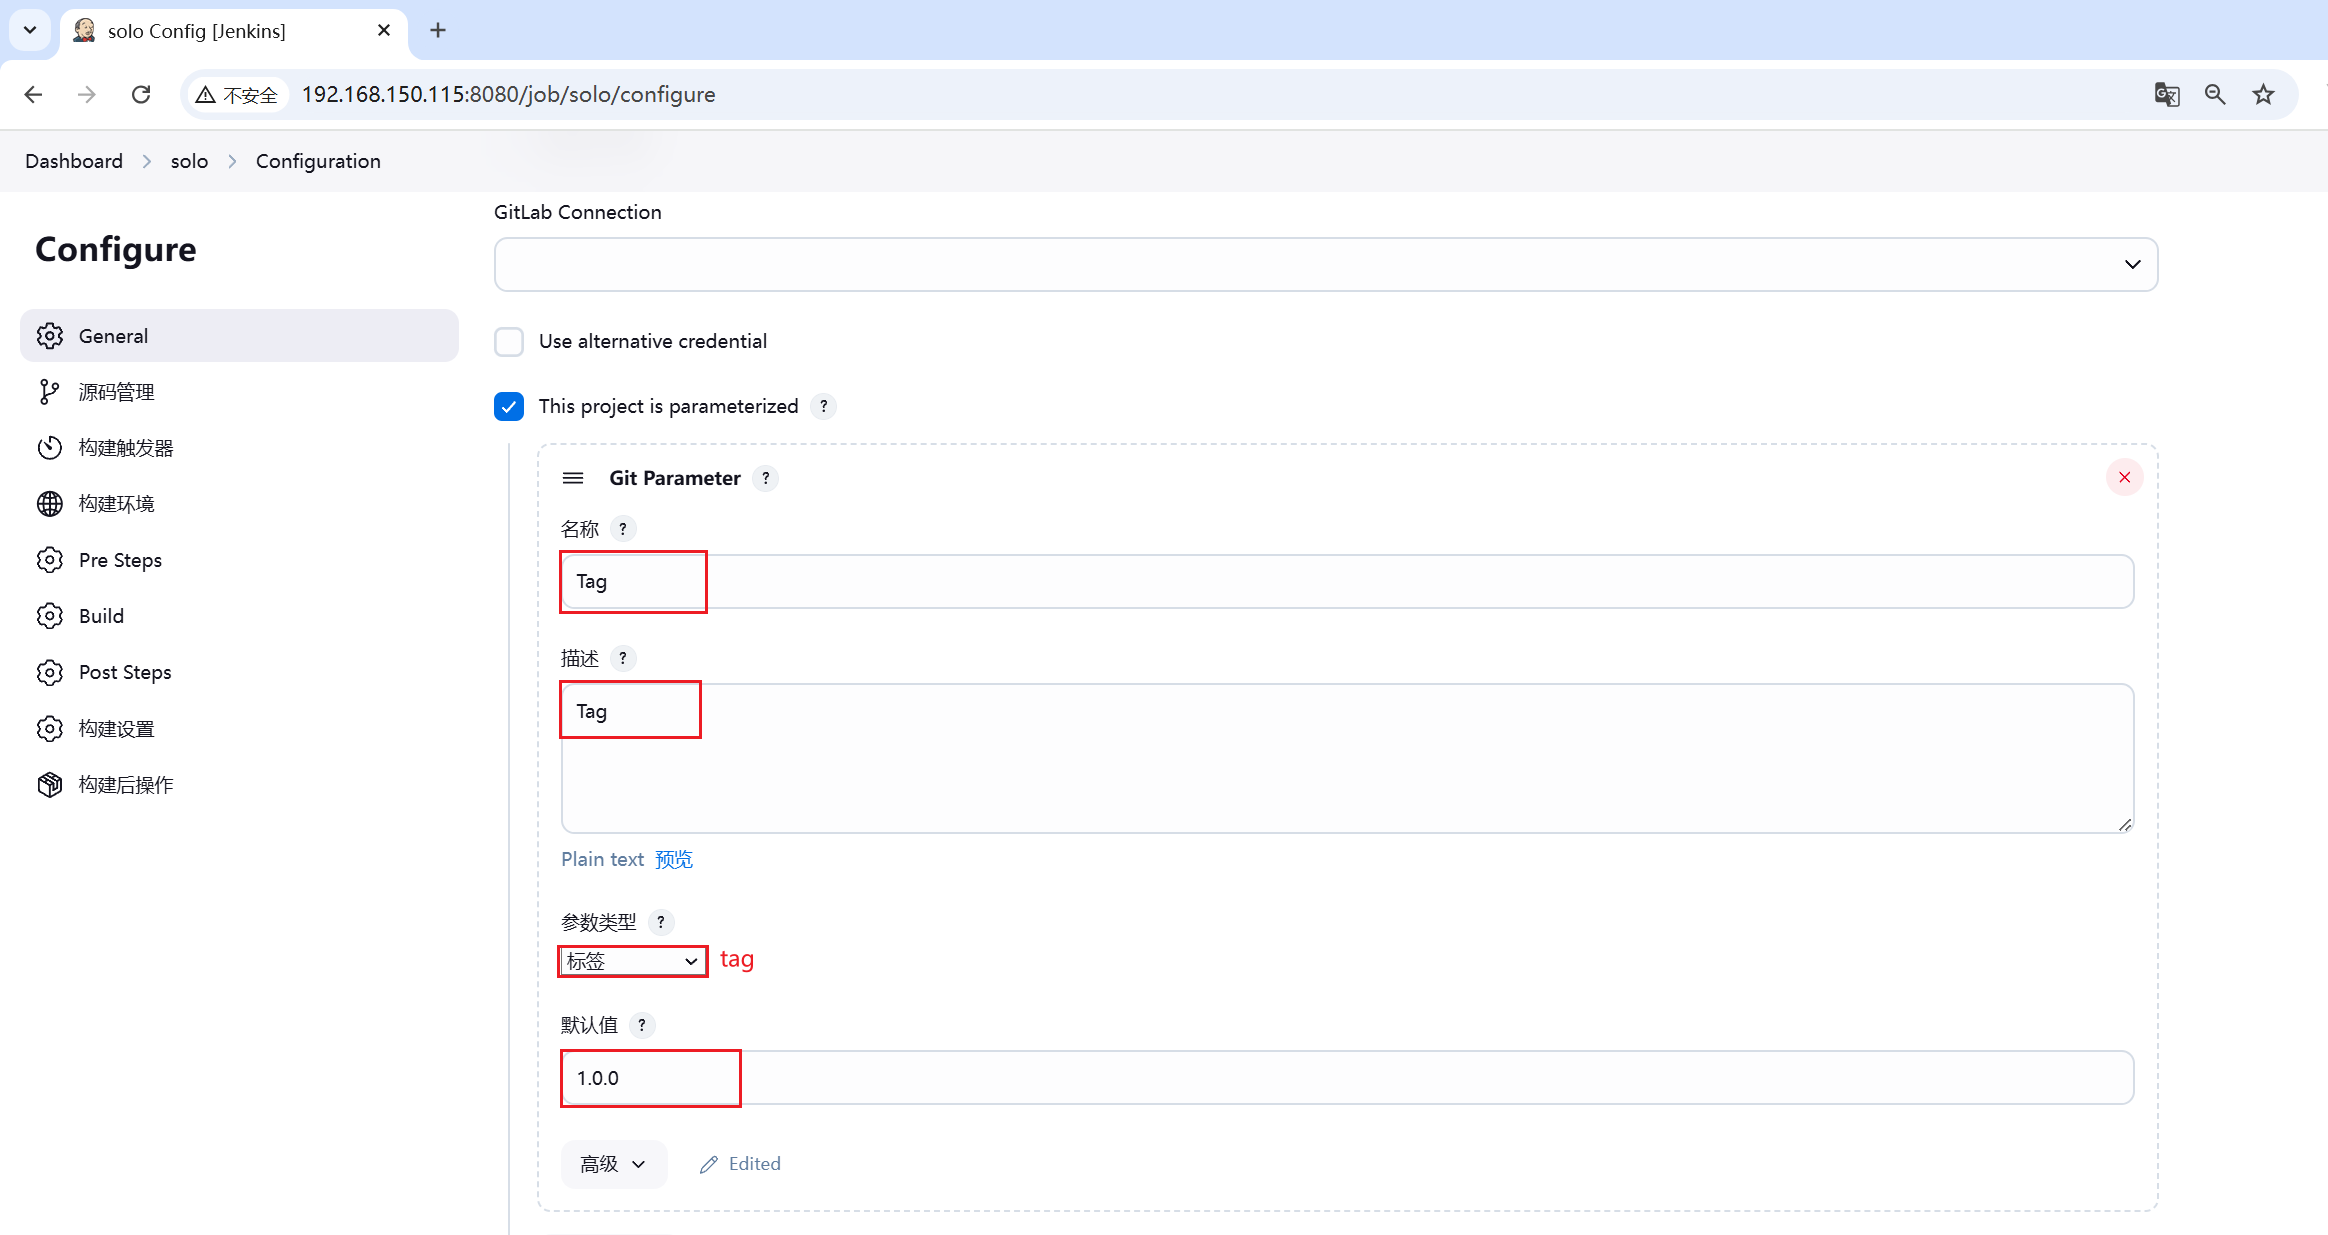The image size is (2328, 1235).
Task: Click the Pre Steps gear icon
Action: point(50,559)
